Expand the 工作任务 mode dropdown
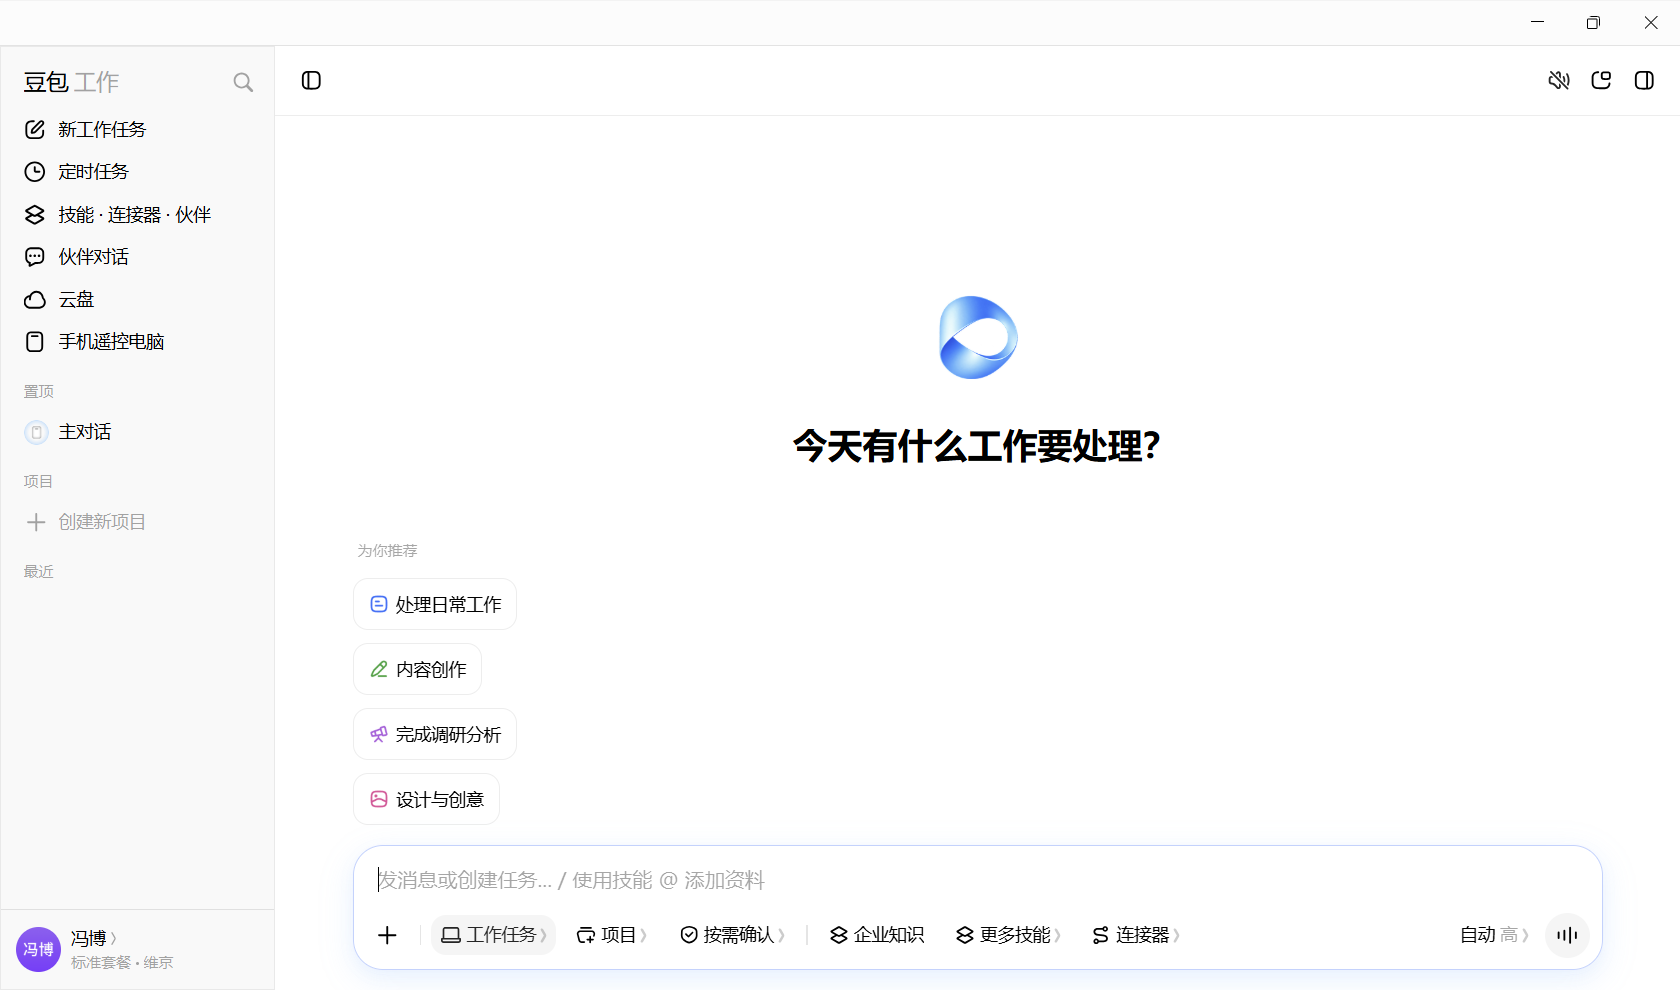This screenshot has width=1680, height=990. [493, 935]
